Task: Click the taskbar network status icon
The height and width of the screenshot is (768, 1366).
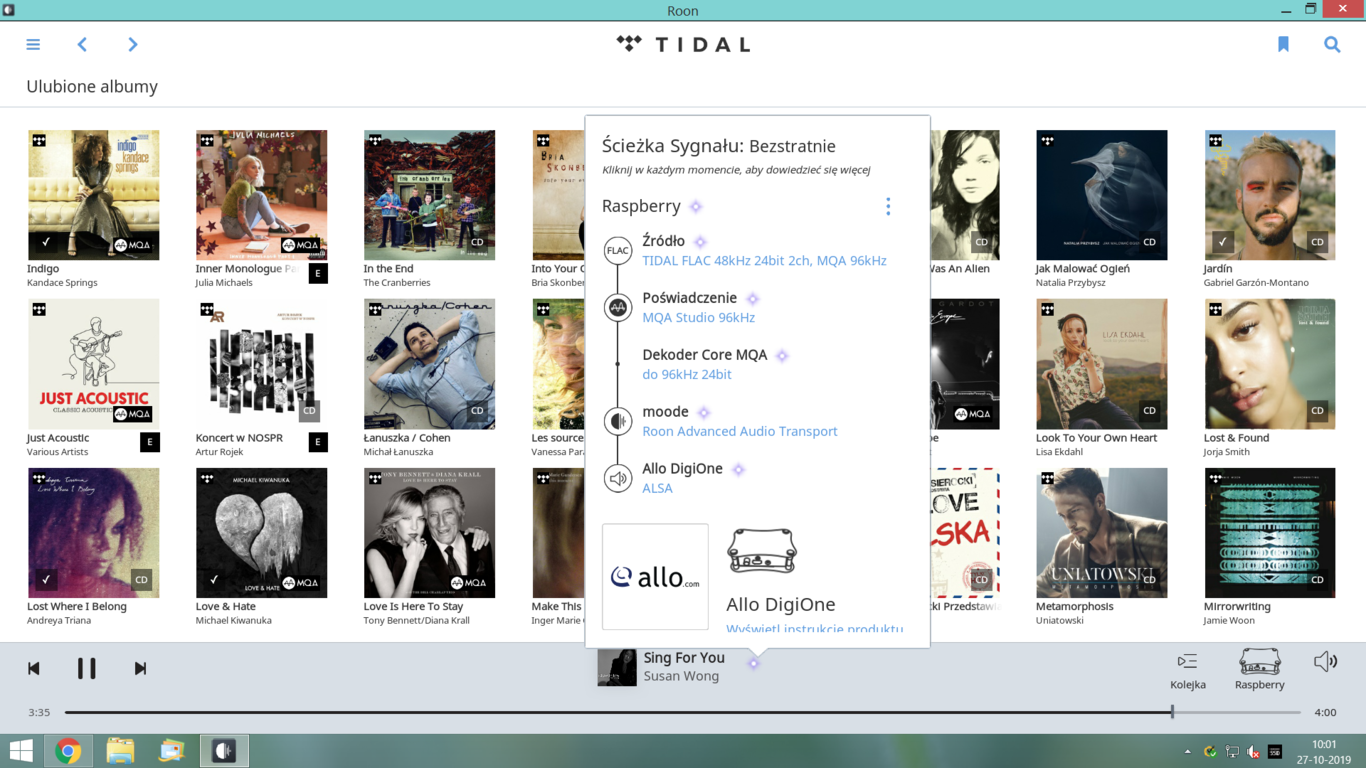Action: coord(1232,752)
